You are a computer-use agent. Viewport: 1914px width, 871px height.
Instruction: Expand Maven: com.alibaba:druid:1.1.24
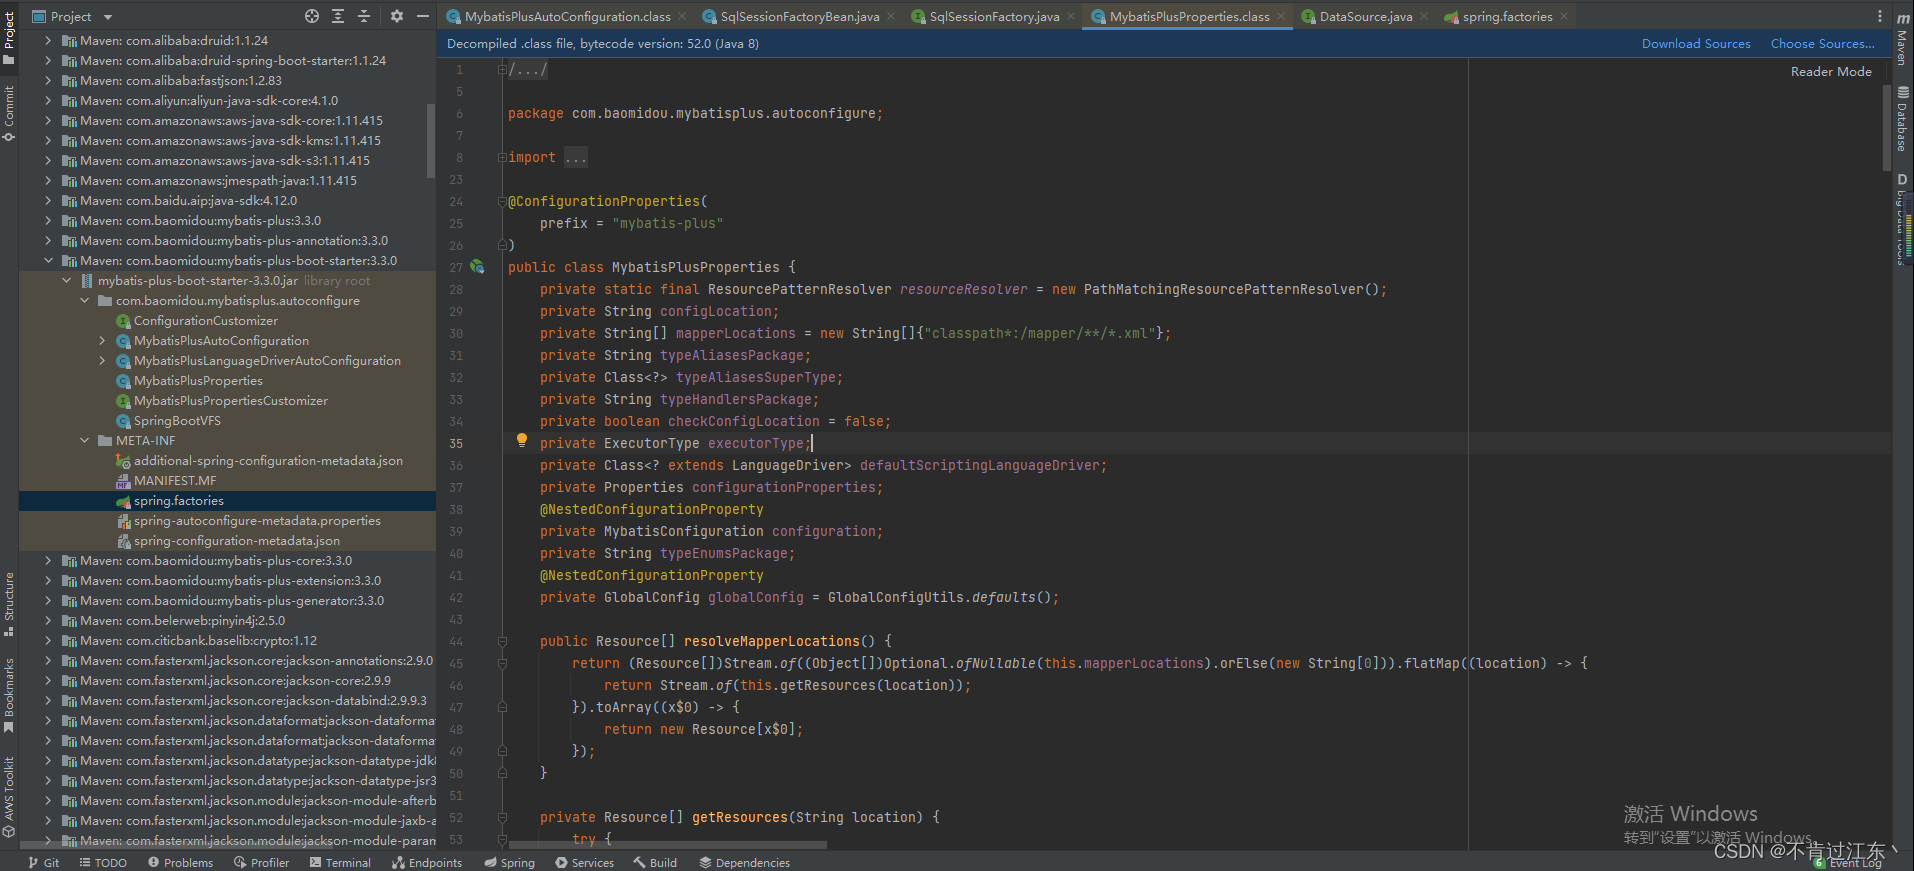(x=48, y=40)
